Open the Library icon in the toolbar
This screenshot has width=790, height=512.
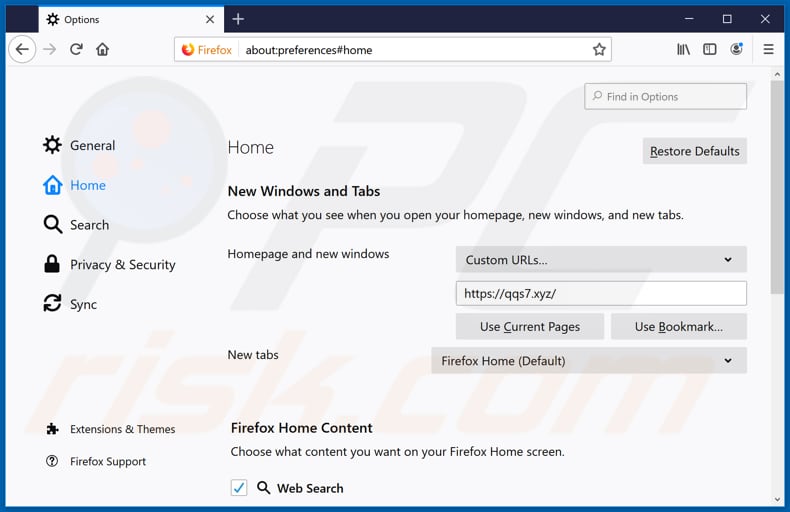coord(683,49)
